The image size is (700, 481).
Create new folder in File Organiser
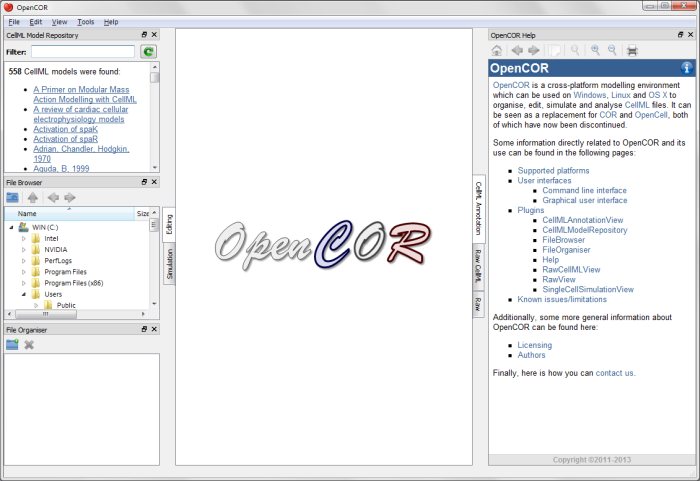pos(12,344)
